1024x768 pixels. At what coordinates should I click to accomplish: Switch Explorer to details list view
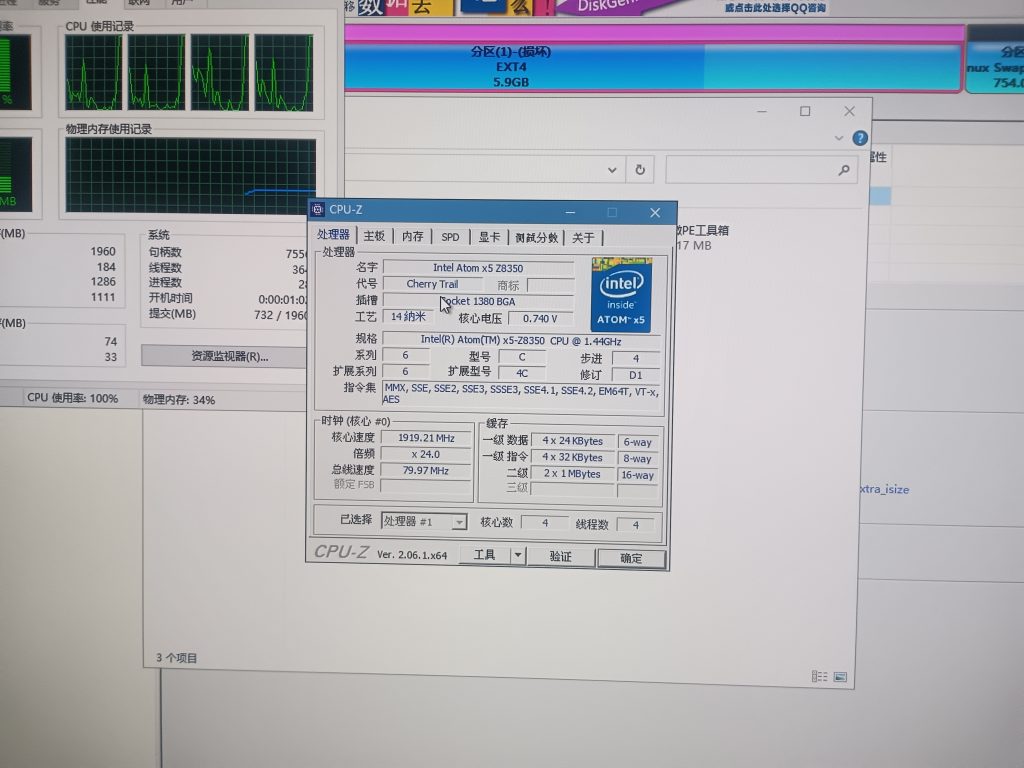point(819,677)
